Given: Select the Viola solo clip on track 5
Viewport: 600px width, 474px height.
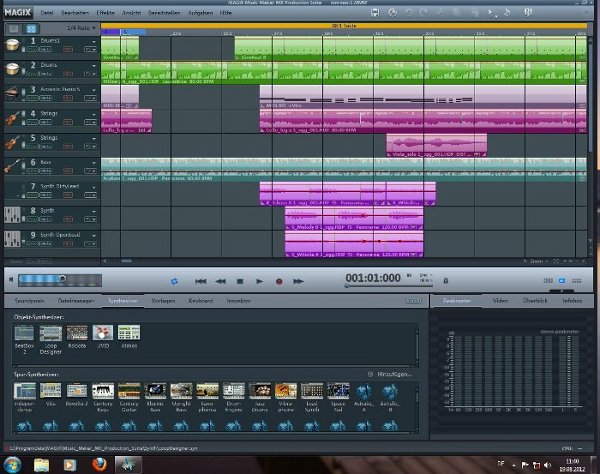Looking at the screenshot, I should pyautogui.click(x=437, y=145).
